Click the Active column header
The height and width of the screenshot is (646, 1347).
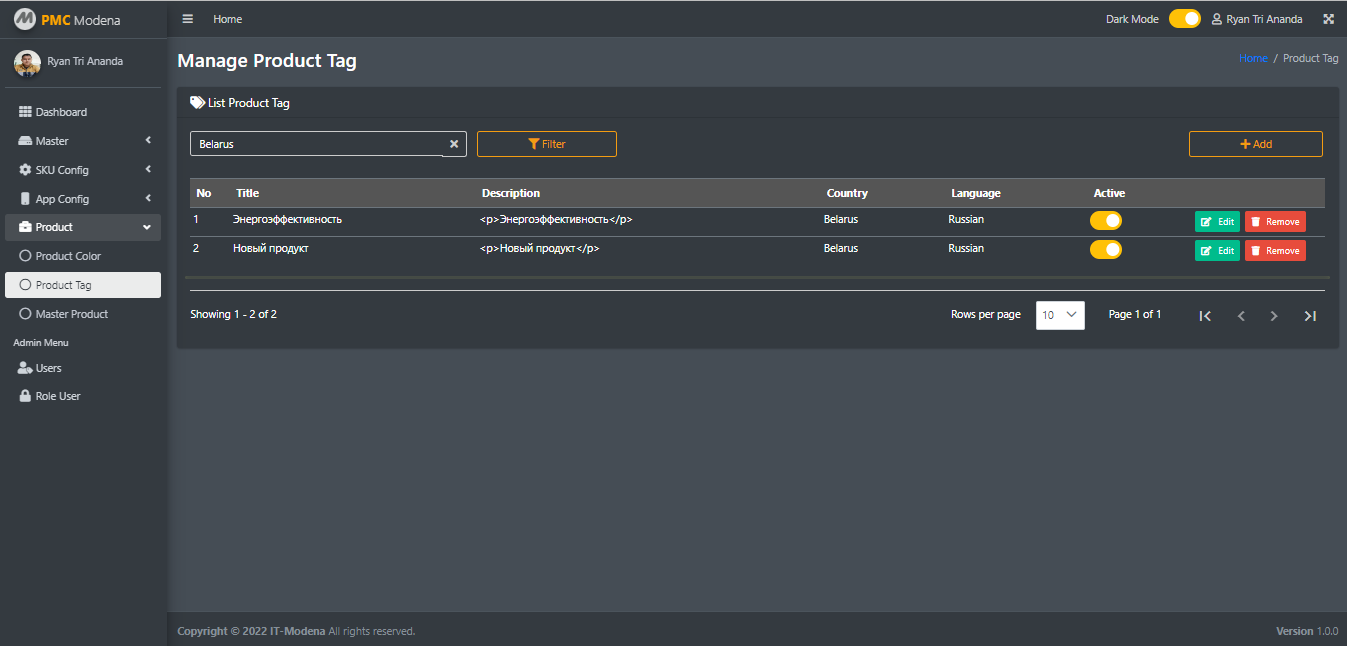pos(1109,193)
